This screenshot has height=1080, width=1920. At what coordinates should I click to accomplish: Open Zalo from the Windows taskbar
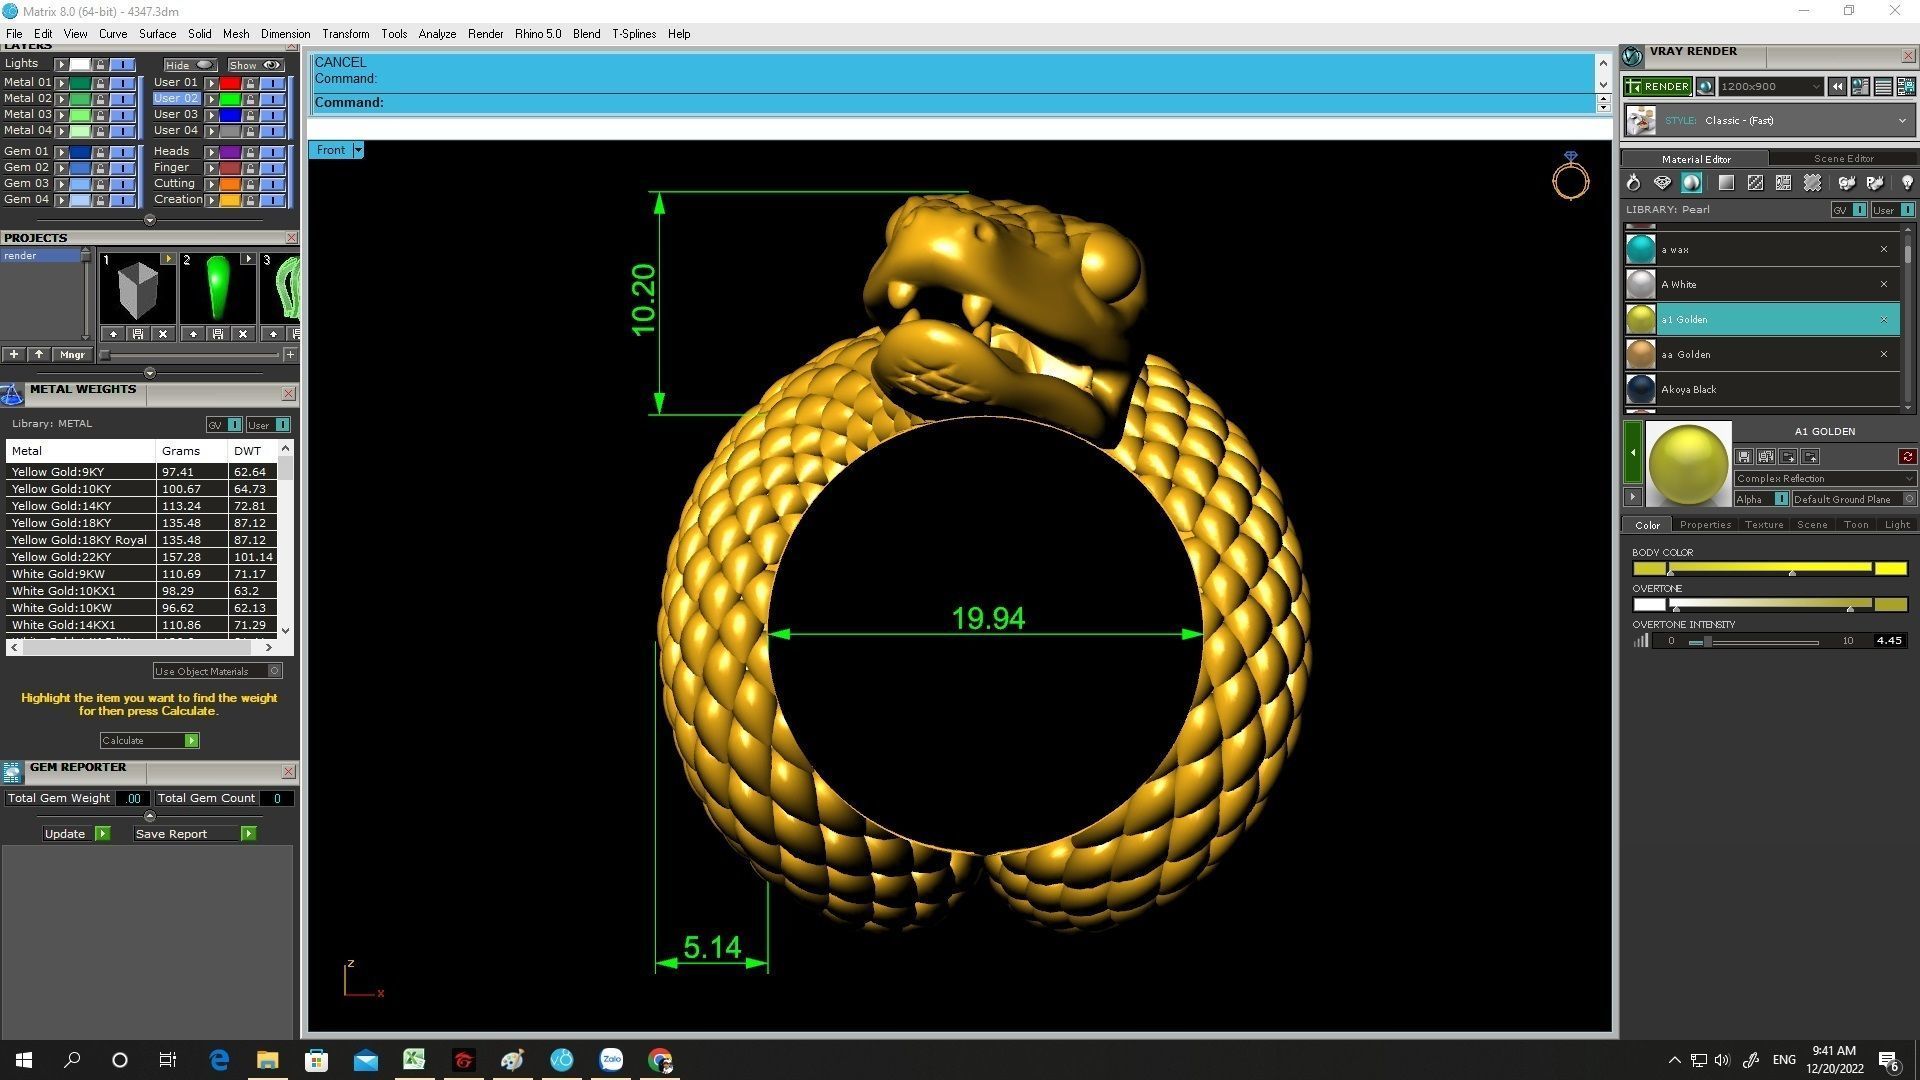(x=611, y=1060)
